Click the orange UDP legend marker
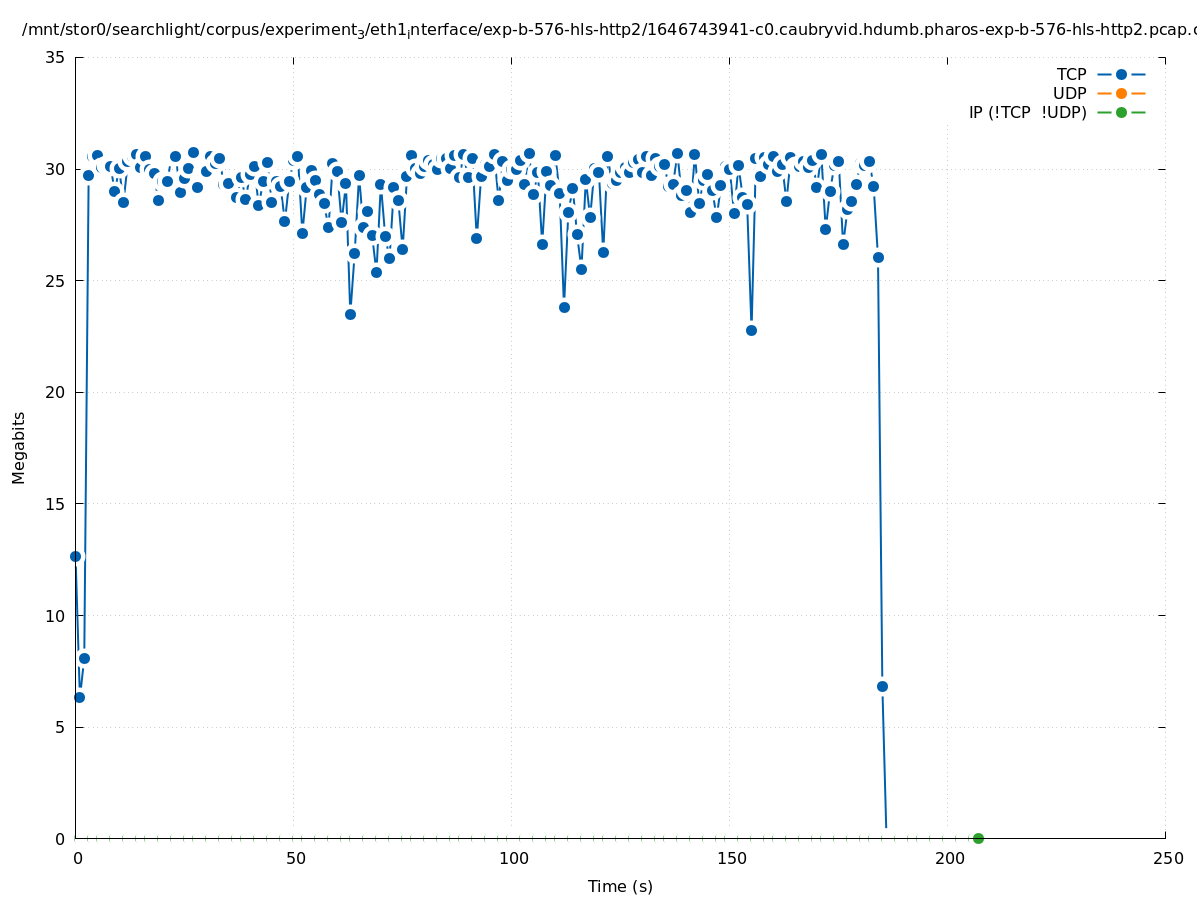This screenshot has width=1197, height=900. [1121, 93]
